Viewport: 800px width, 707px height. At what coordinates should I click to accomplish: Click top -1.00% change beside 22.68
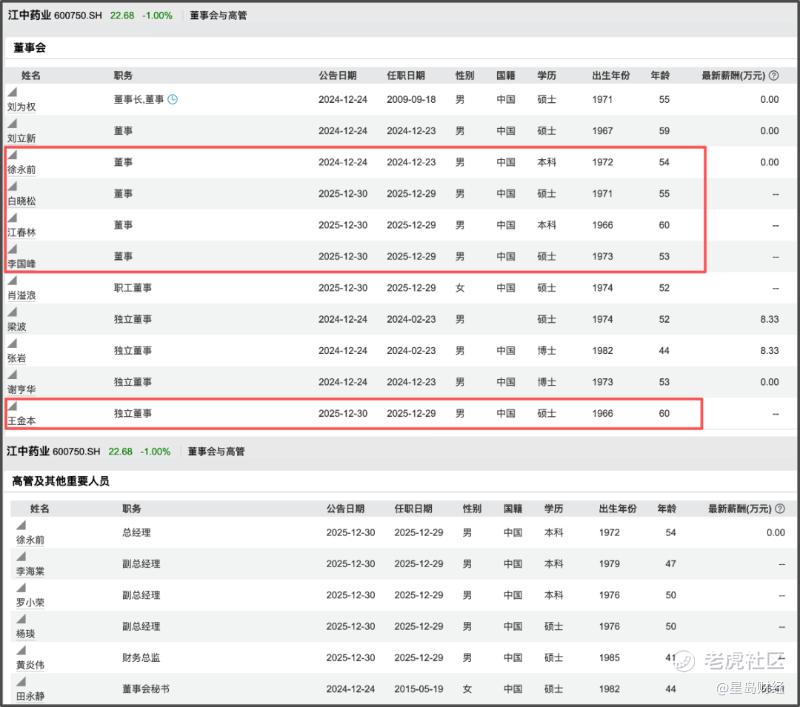pyautogui.click(x=157, y=16)
